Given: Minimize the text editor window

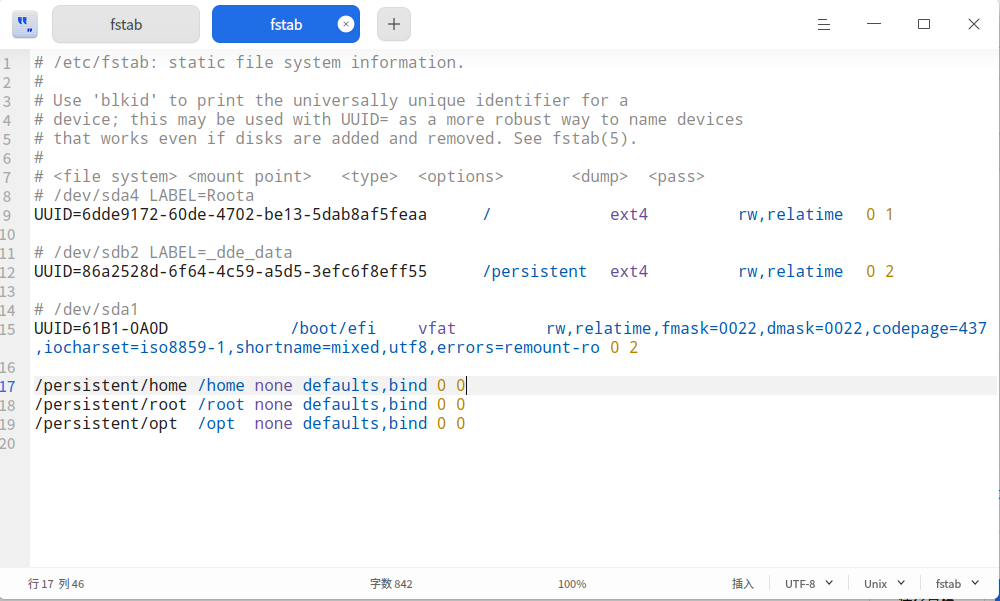Looking at the screenshot, I should tap(874, 24).
